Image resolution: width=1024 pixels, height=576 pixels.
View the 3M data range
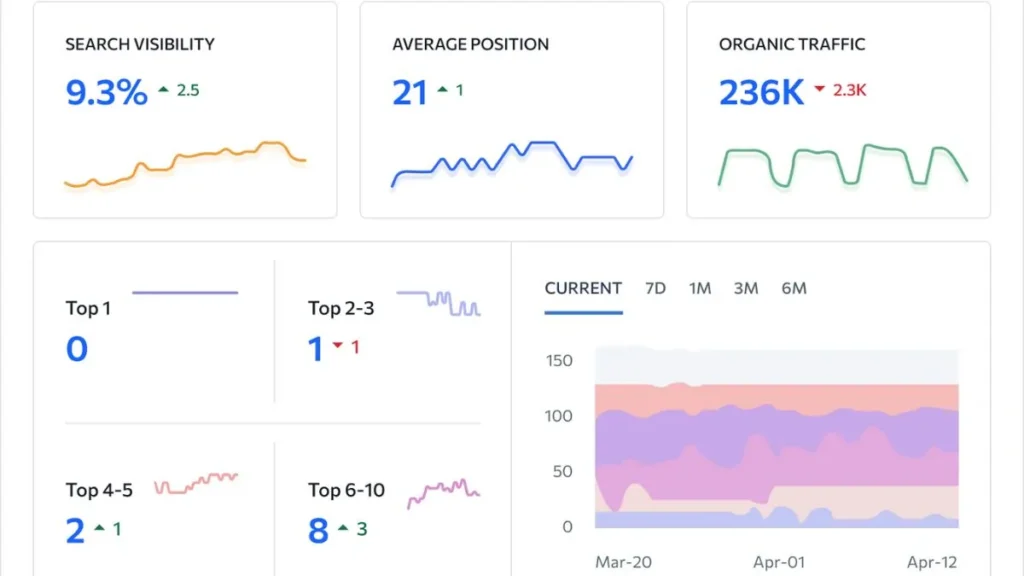coord(745,288)
